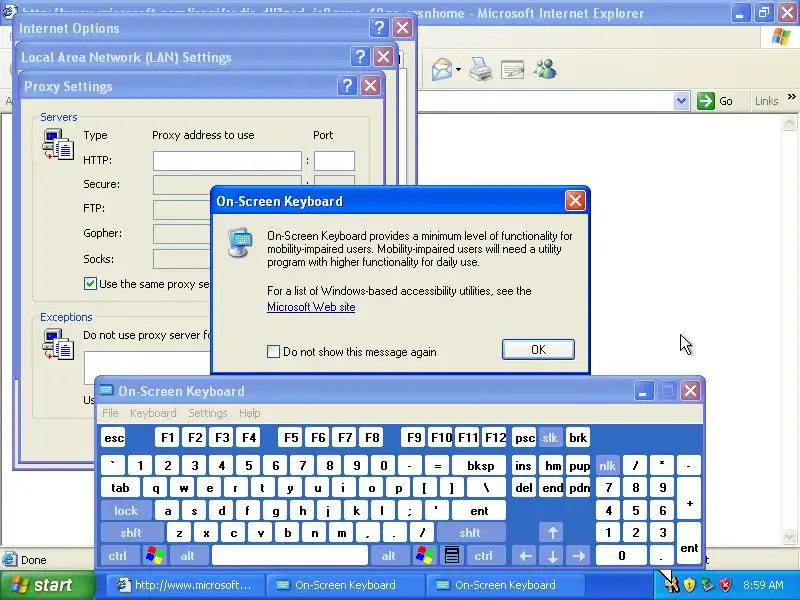The height and width of the screenshot is (600, 800).
Task: Click the right arrow key on keyboard
Action: click(579, 555)
